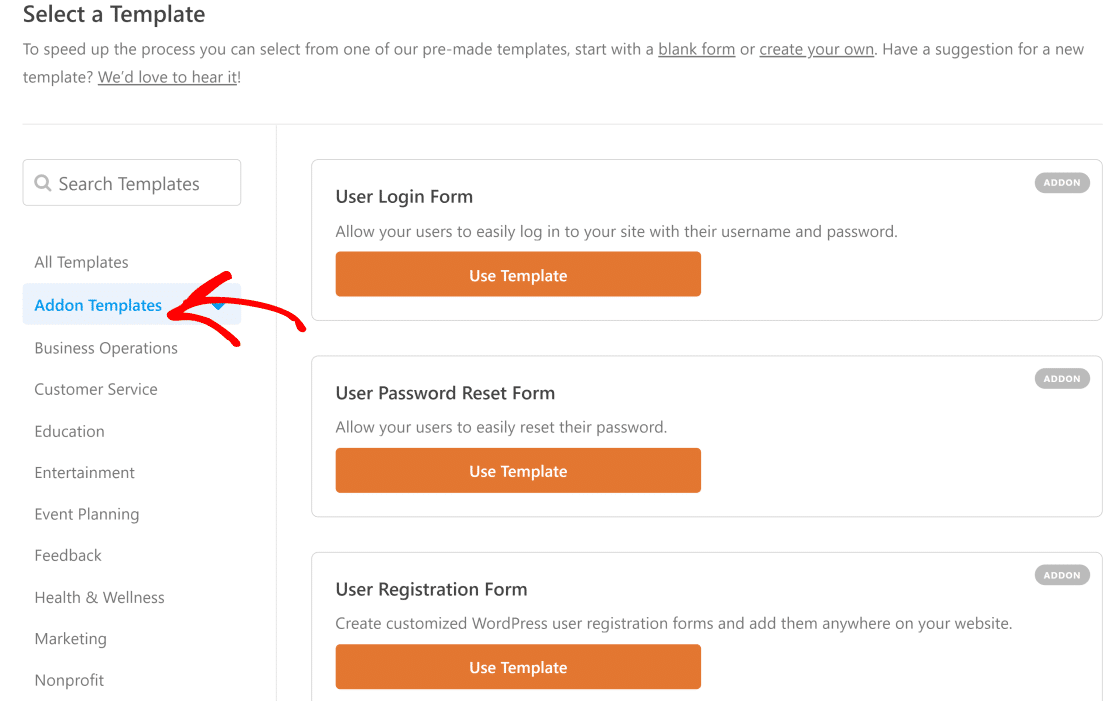Focus the Search Templates field
The height and width of the screenshot is (701, 1116).
point(140,184)
